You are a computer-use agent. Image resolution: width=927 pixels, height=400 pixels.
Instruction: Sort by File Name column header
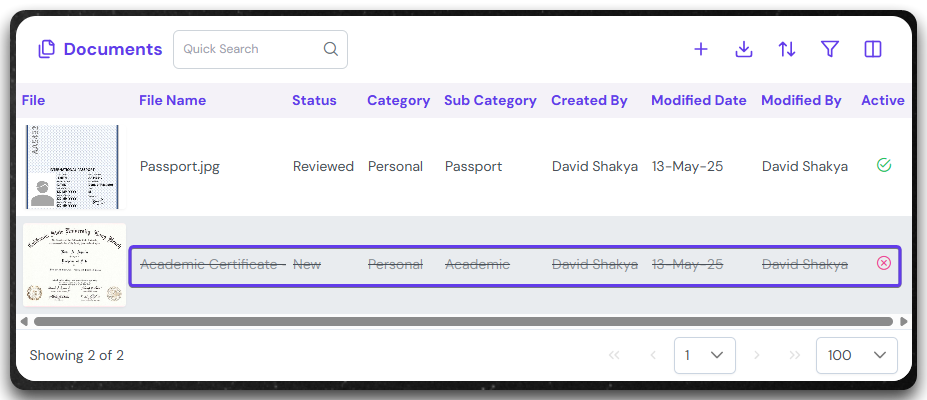(x=172, y=100)
